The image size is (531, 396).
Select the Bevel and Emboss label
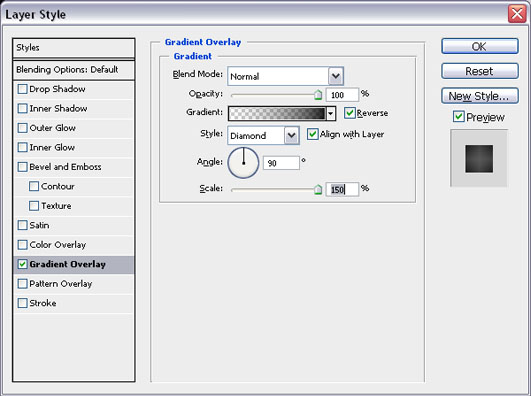coord(65,167)
